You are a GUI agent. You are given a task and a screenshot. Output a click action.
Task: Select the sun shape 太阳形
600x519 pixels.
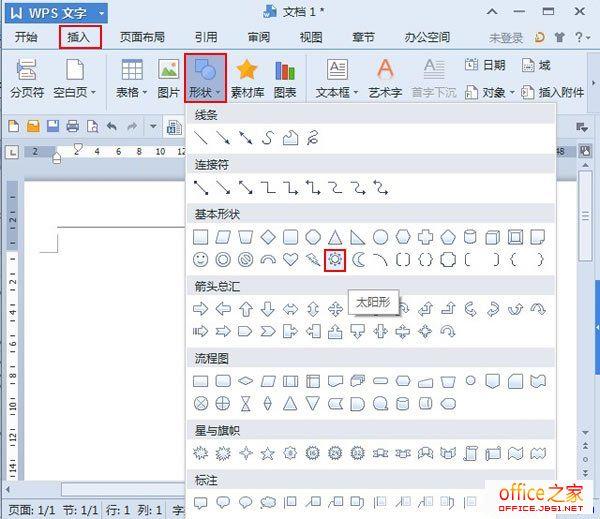(x=335, y=260)
